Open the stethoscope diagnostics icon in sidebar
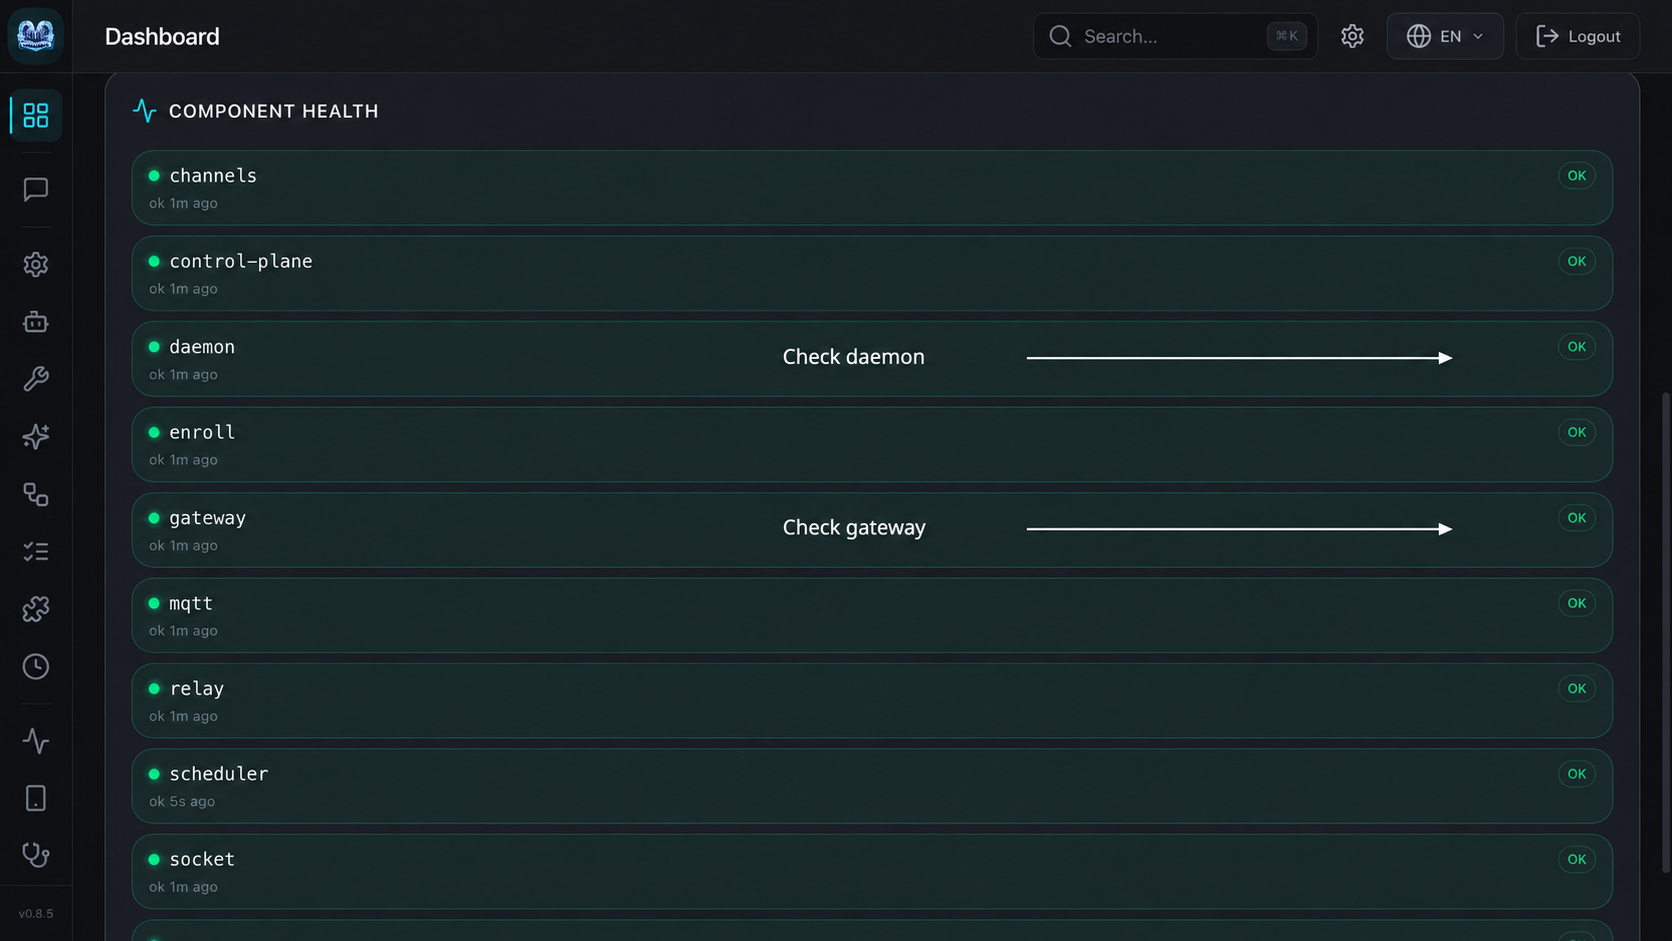This screenshot has height=941, width=1672. click(x=36, y=856)
